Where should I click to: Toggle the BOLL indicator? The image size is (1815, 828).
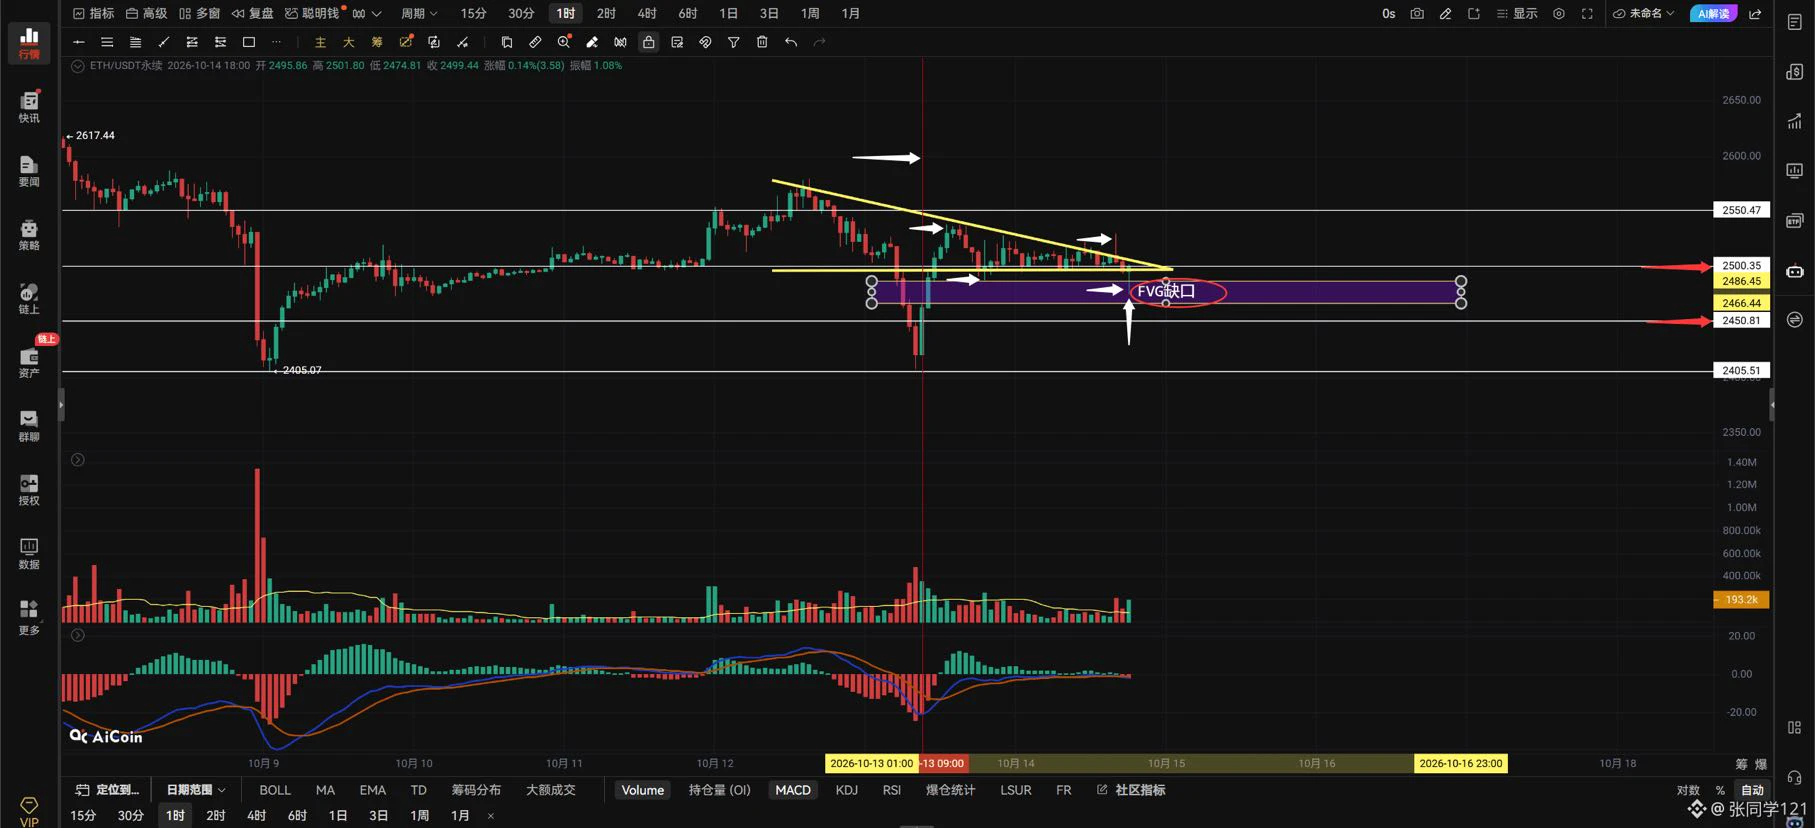pyautogui.click(x=275, y=790)
